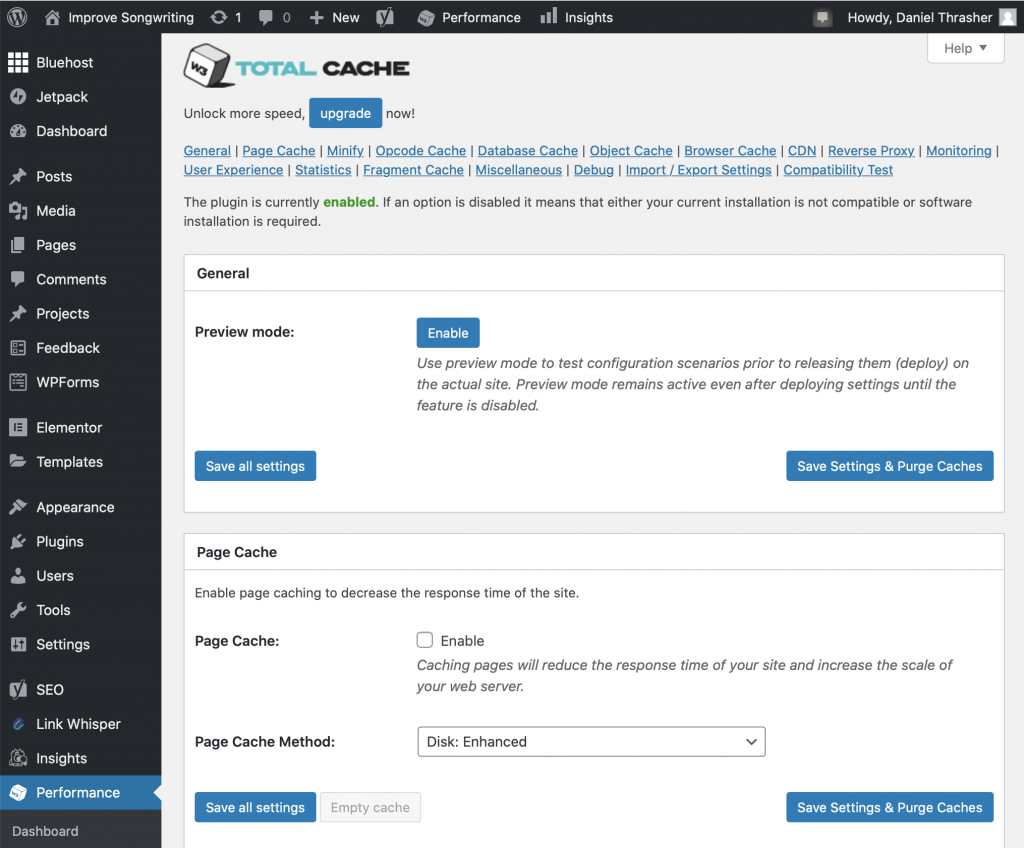1024x848 pixels.
Task: Open the Minify settings tab
Action: [345, 150]
